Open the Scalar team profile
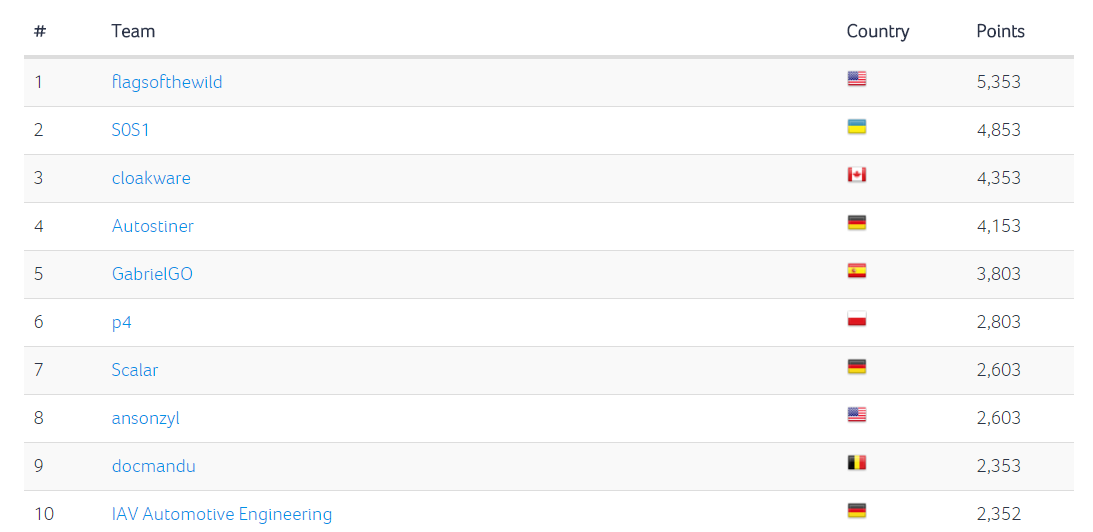The height and width of the screenshot is (532, 1093). click(x=135, y=370)
